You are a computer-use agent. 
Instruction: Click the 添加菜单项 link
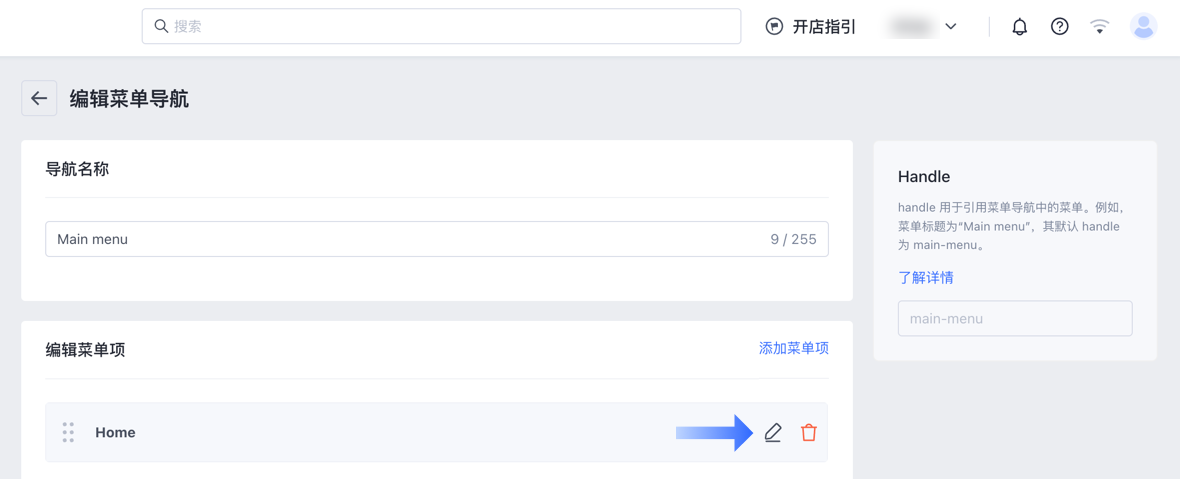tap(794, 348)
